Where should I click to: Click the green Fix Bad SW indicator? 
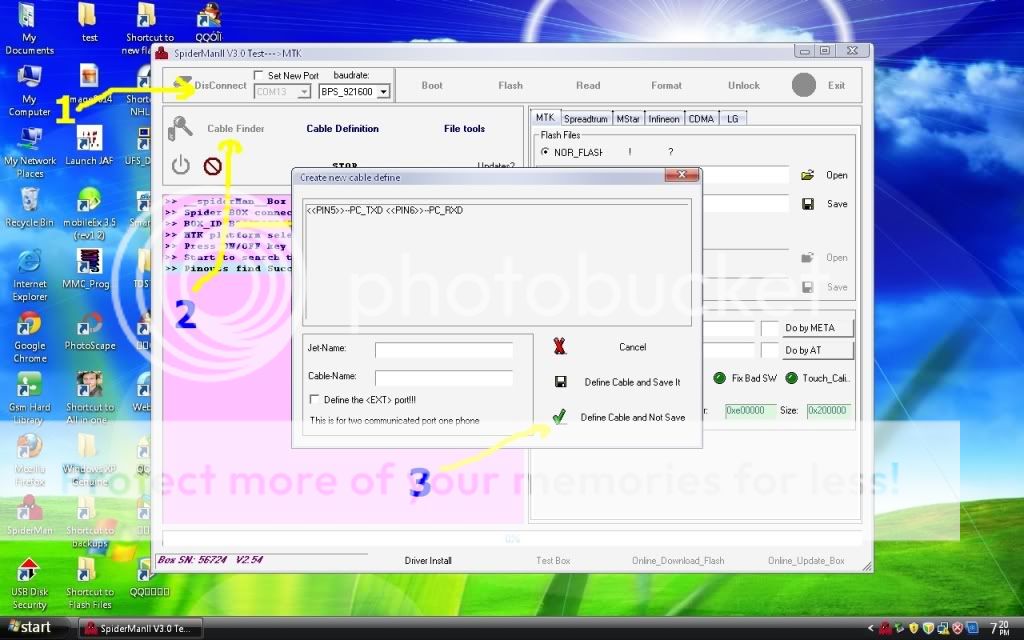[x=719, y=378]
